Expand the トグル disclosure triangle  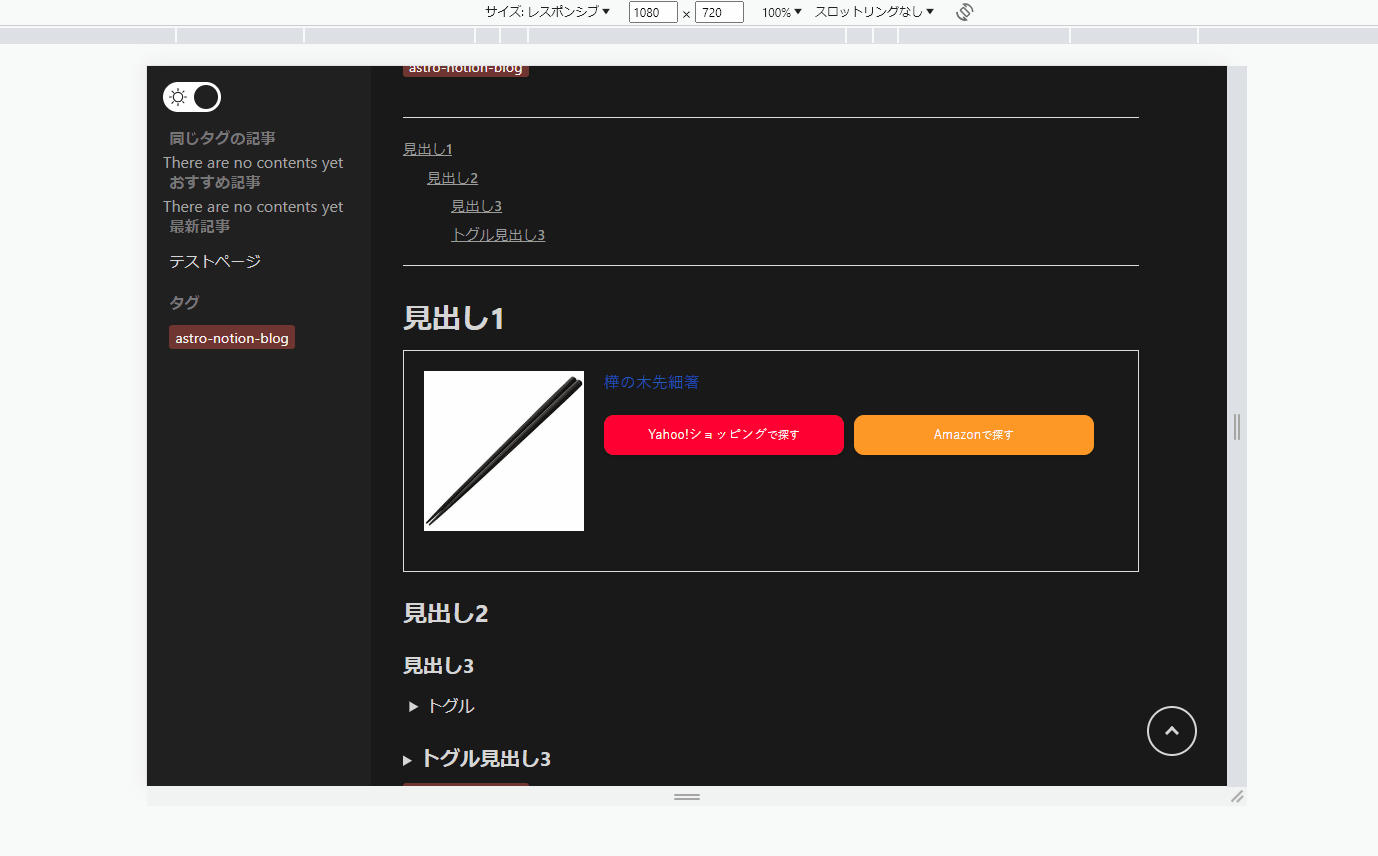413,705
